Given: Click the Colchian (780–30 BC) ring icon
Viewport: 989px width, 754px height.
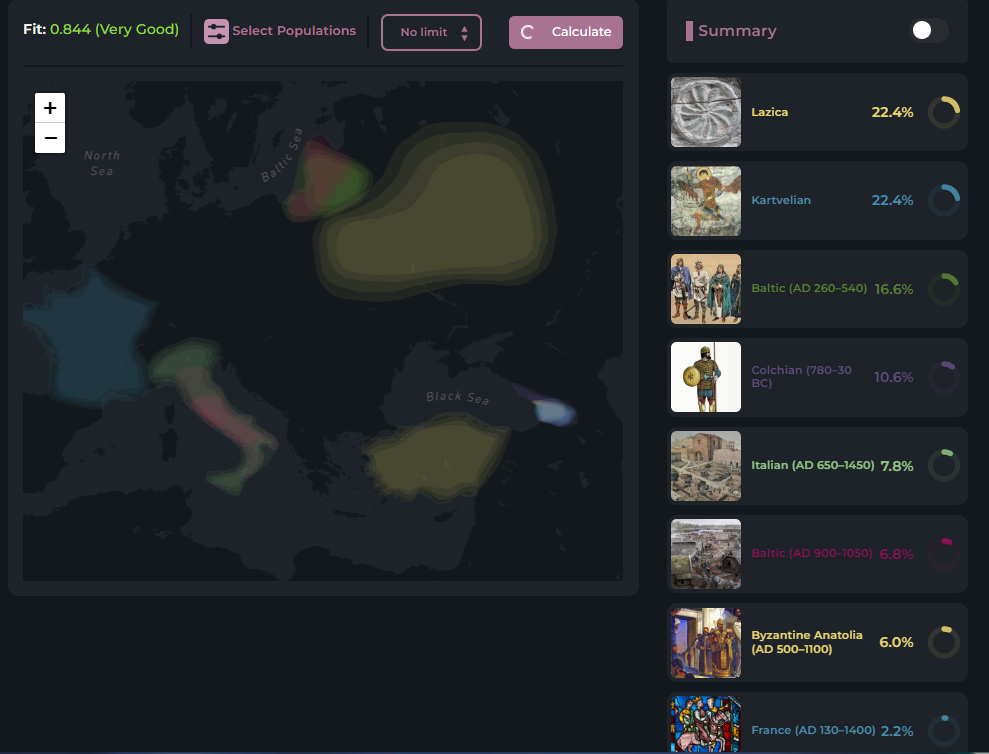Looking at the screenshot, I should click(943, 377).
